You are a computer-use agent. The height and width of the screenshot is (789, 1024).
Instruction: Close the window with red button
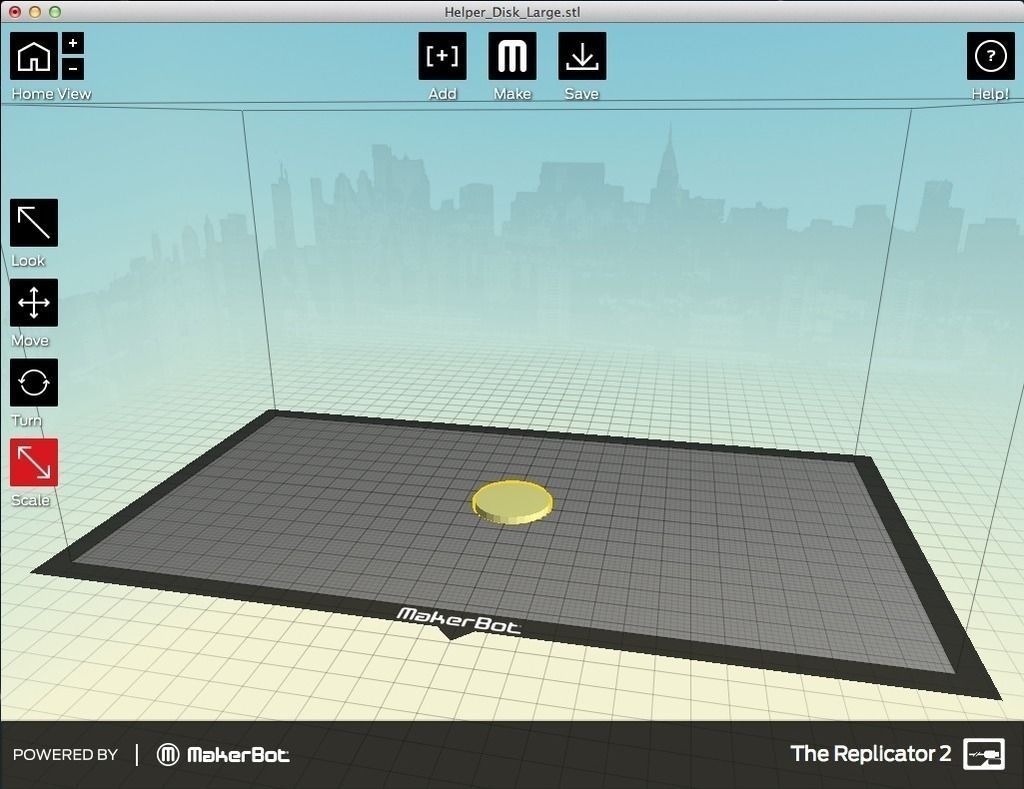pos(15,12)
